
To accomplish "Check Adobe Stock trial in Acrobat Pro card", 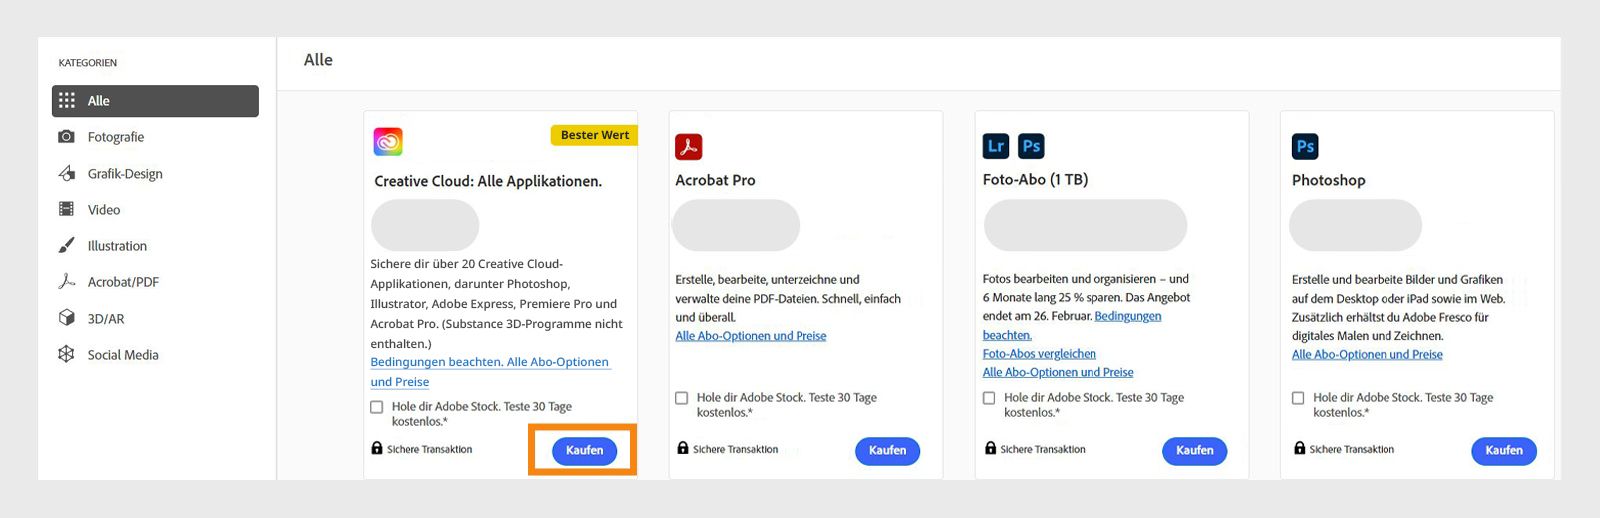I will click(x=682, y=398).
